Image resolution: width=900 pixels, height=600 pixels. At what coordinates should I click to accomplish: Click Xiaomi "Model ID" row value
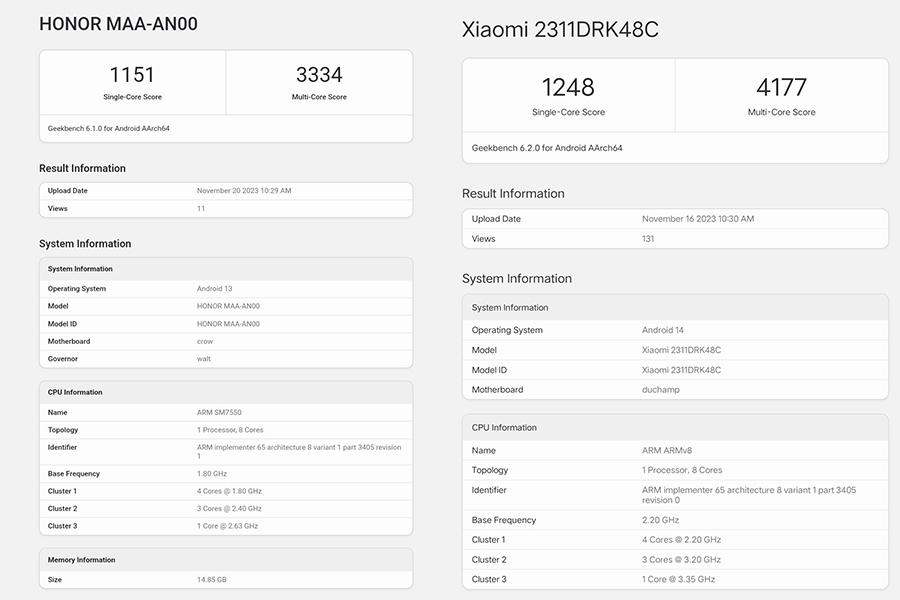click(x=681, y=370)
